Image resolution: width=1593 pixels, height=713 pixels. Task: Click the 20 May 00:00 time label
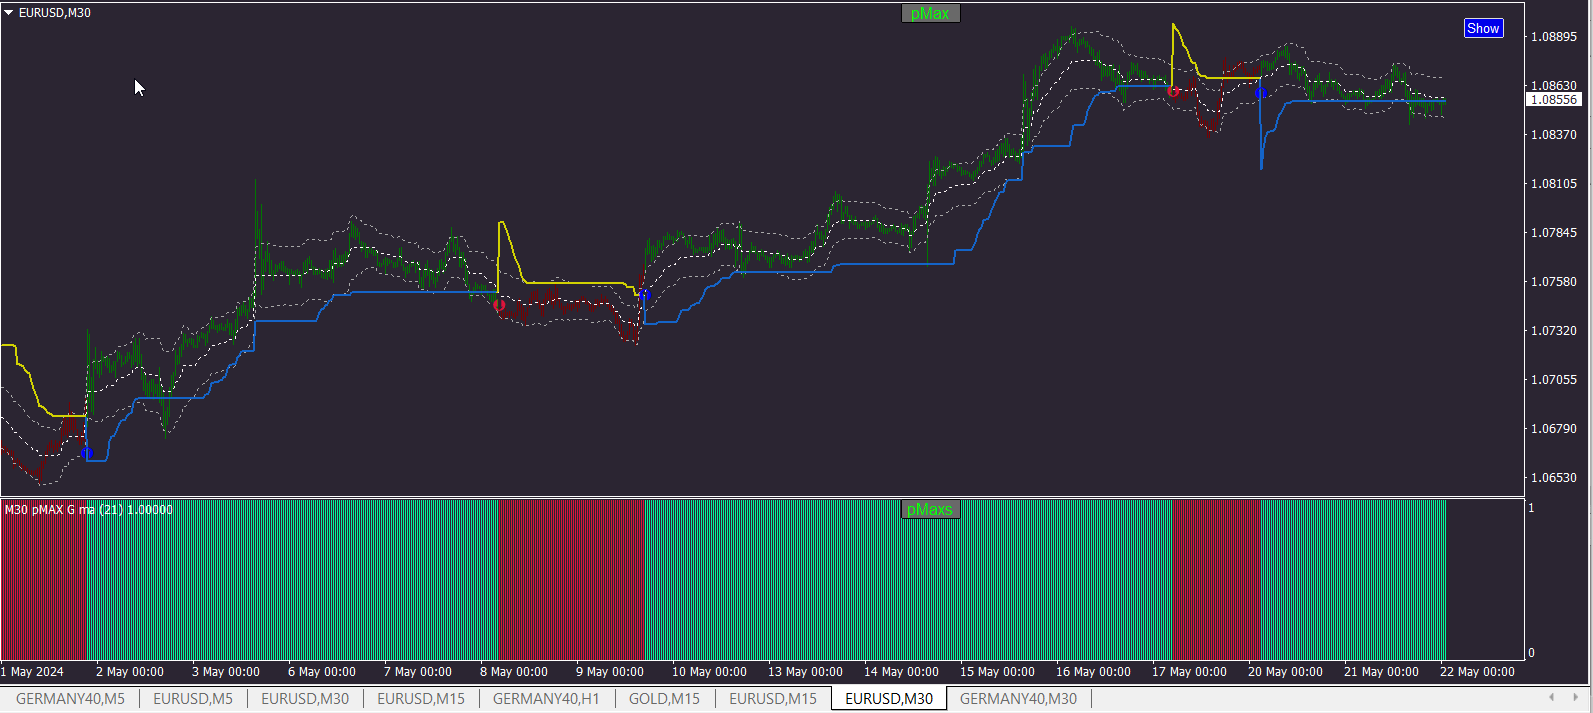coord(1285,672)
